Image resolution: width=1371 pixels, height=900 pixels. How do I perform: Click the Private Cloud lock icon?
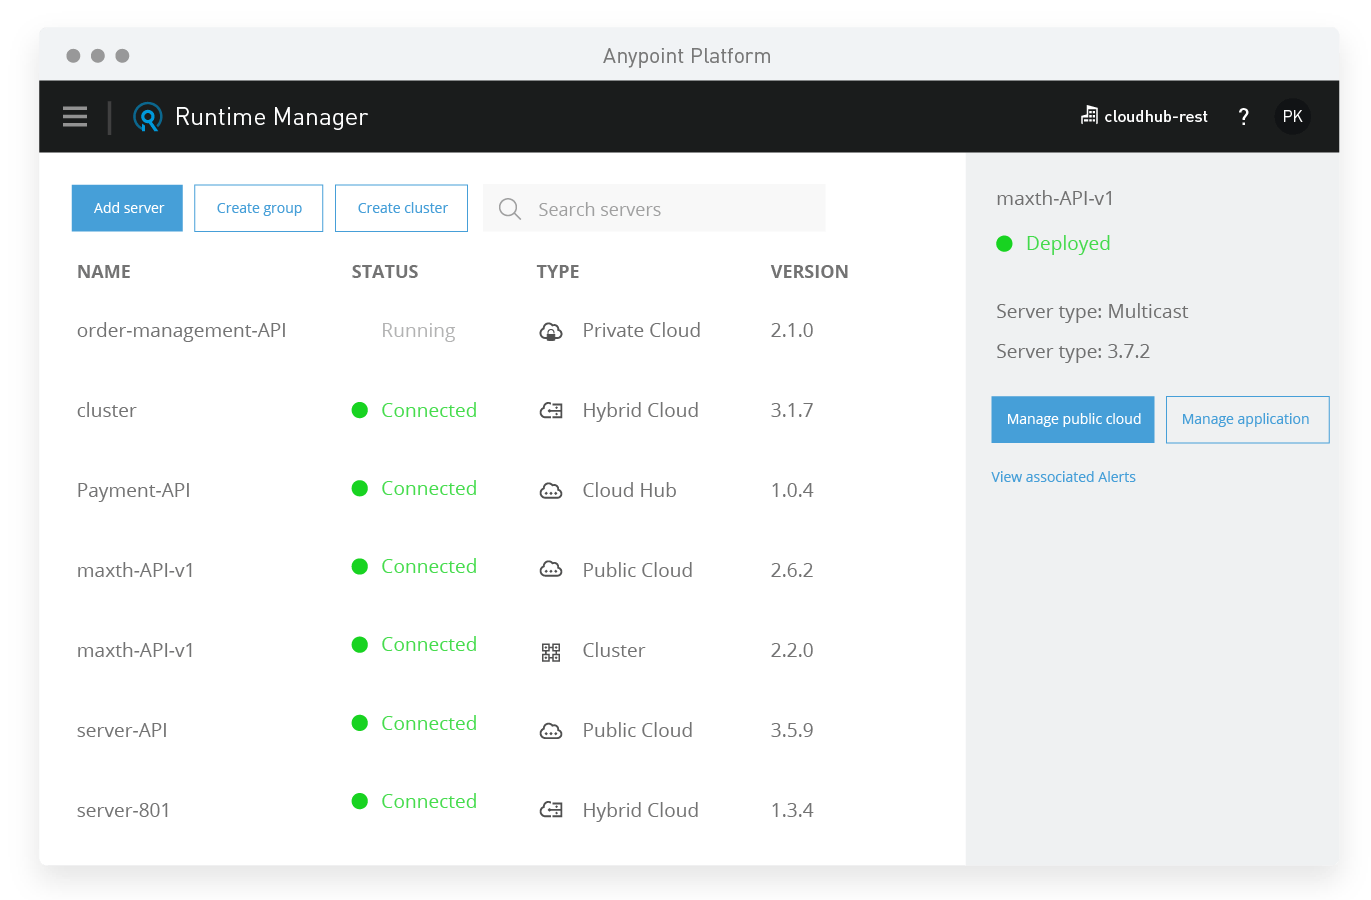click(551, 331)
